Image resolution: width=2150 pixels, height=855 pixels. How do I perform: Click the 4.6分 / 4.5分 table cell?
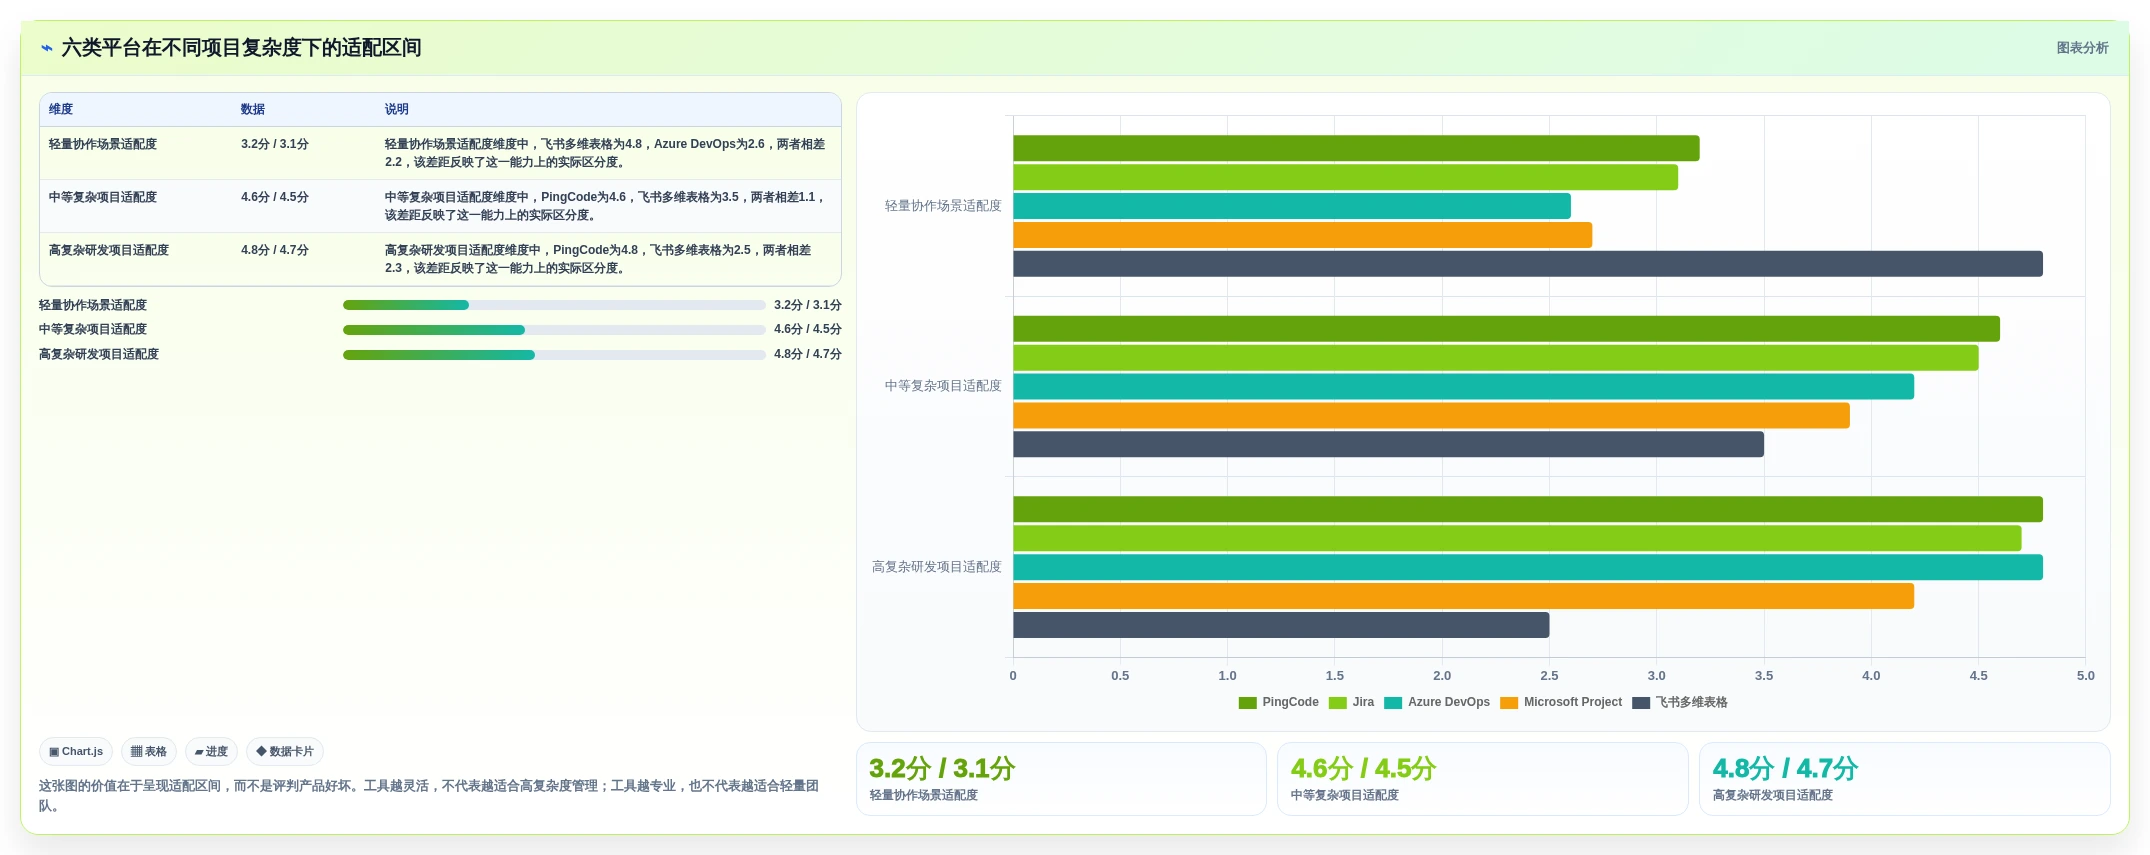tap(275, 197)
